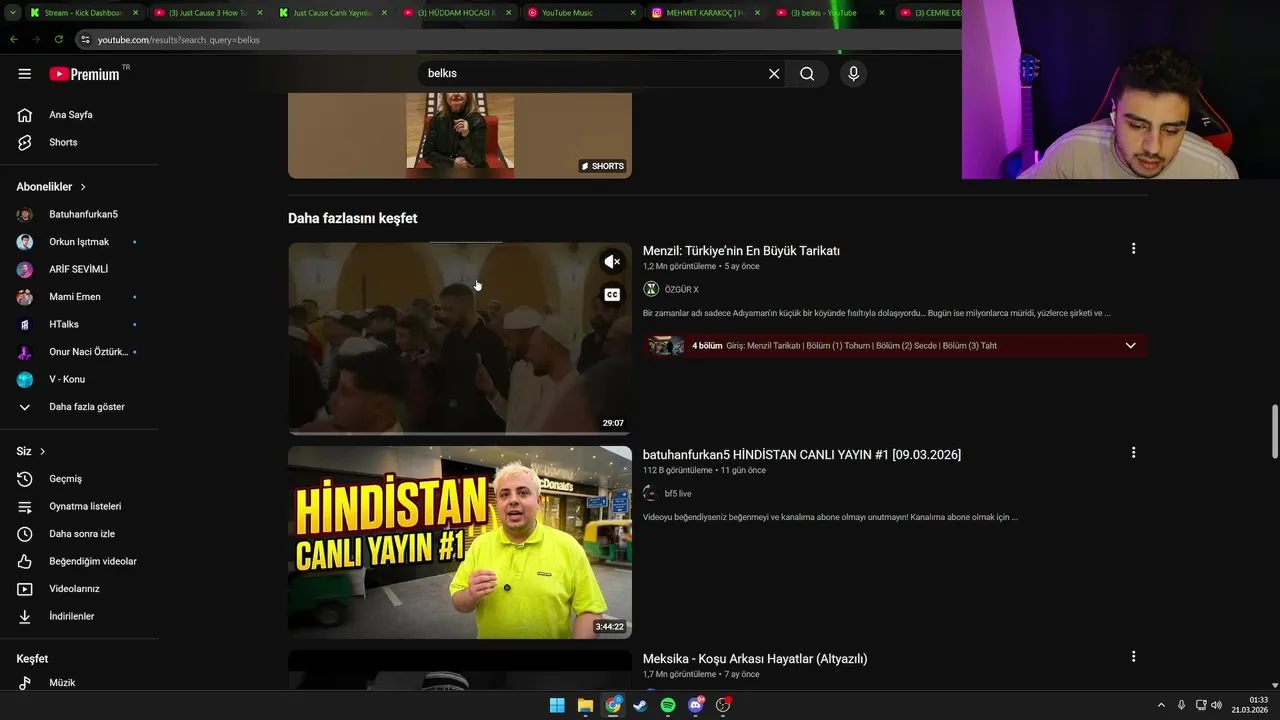Open ÖZGÜR X channel avatar
This screenshot has height=720, width=1280.
click(x=651, y=289)
